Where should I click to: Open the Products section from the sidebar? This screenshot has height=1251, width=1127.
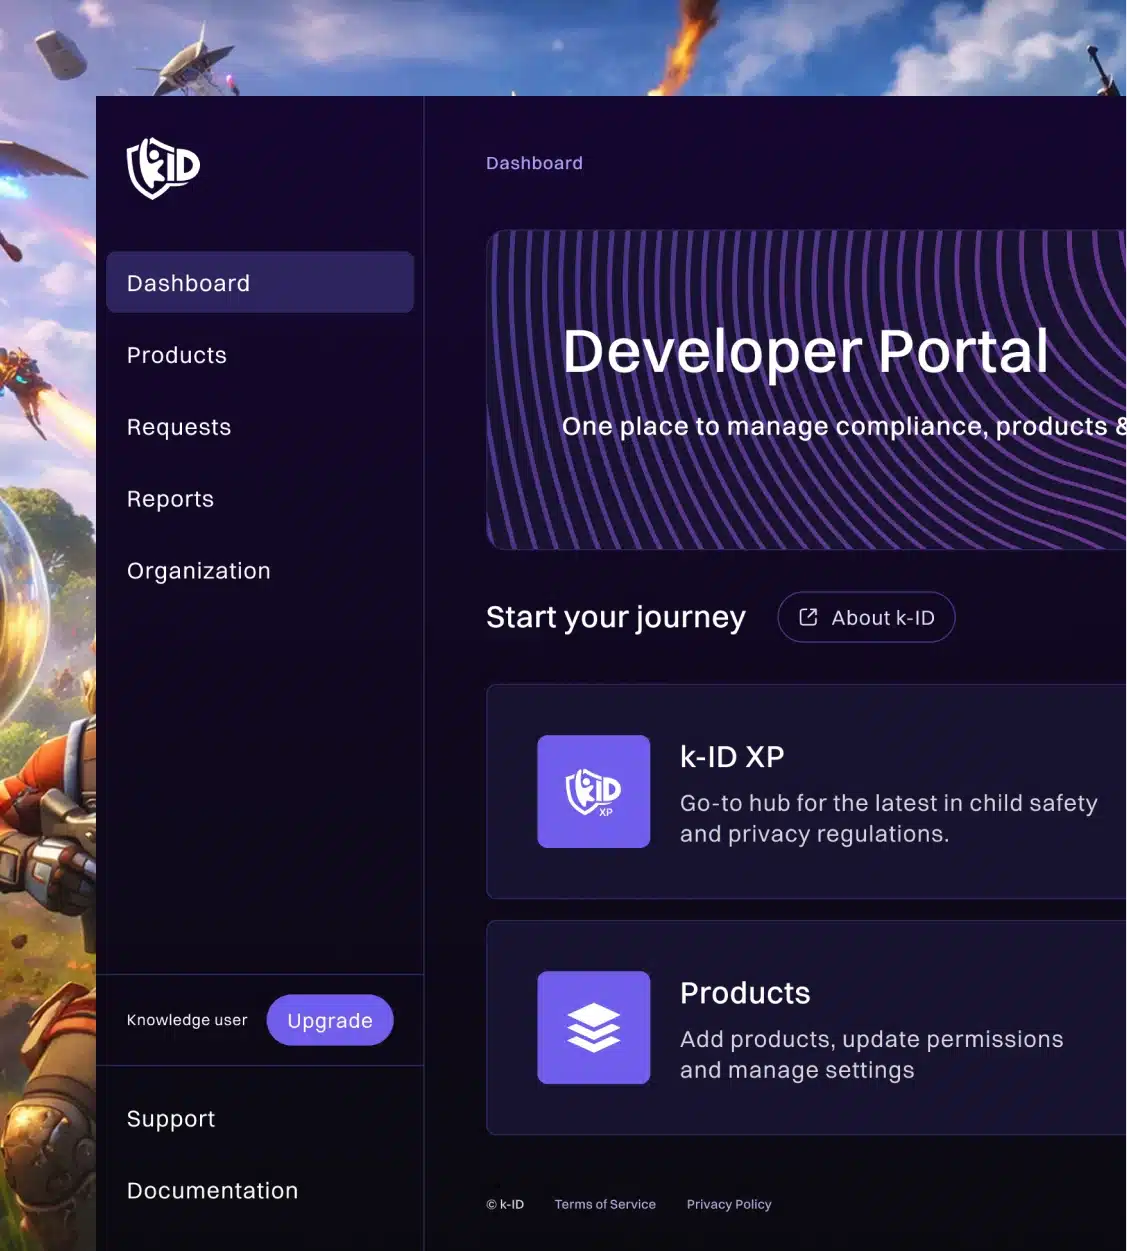coord(176,355)
